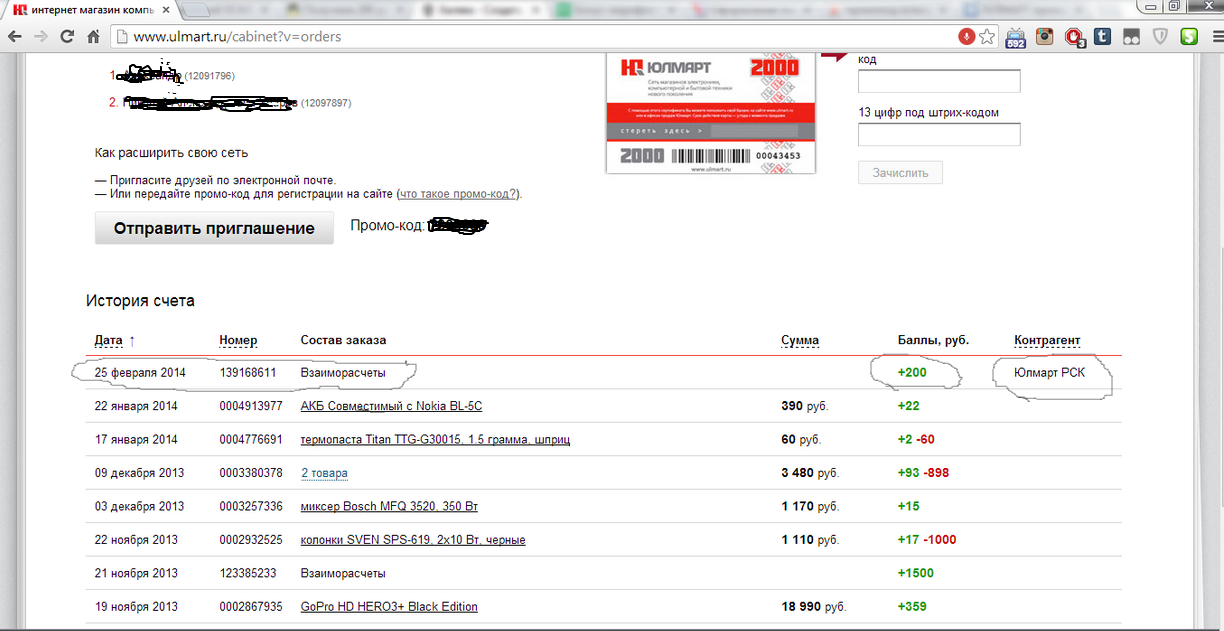Click order number 0004913977
Screen dimensions: 1224x631
tap(251, 406)
